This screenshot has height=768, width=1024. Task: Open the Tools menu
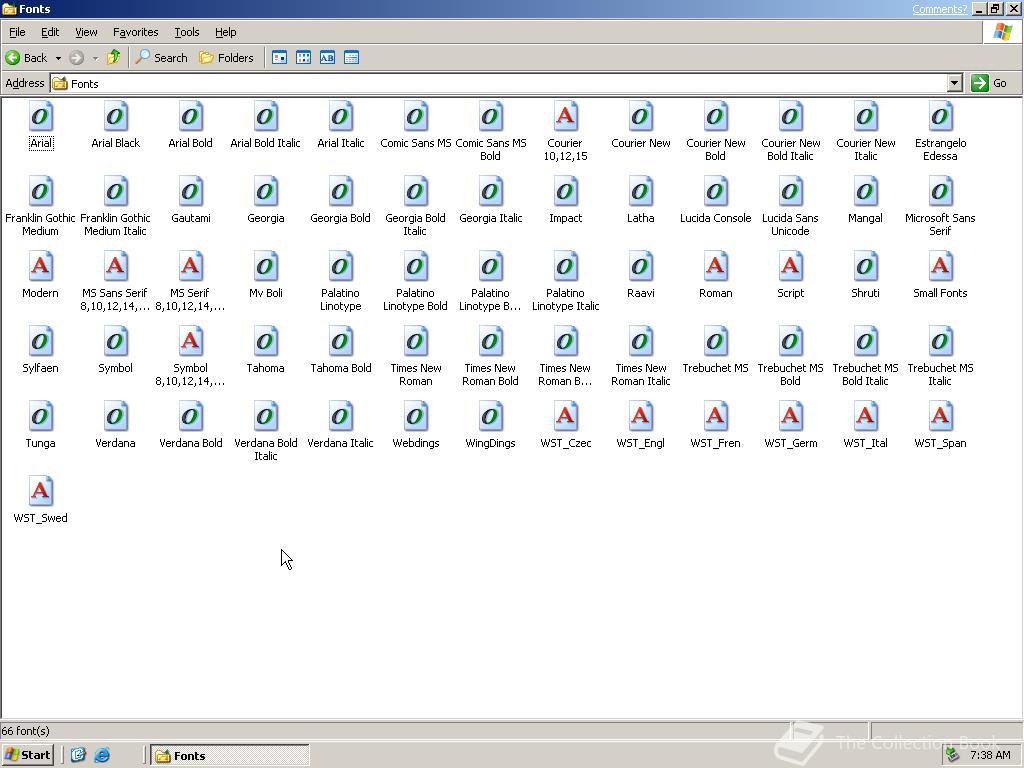pos(186,32)
